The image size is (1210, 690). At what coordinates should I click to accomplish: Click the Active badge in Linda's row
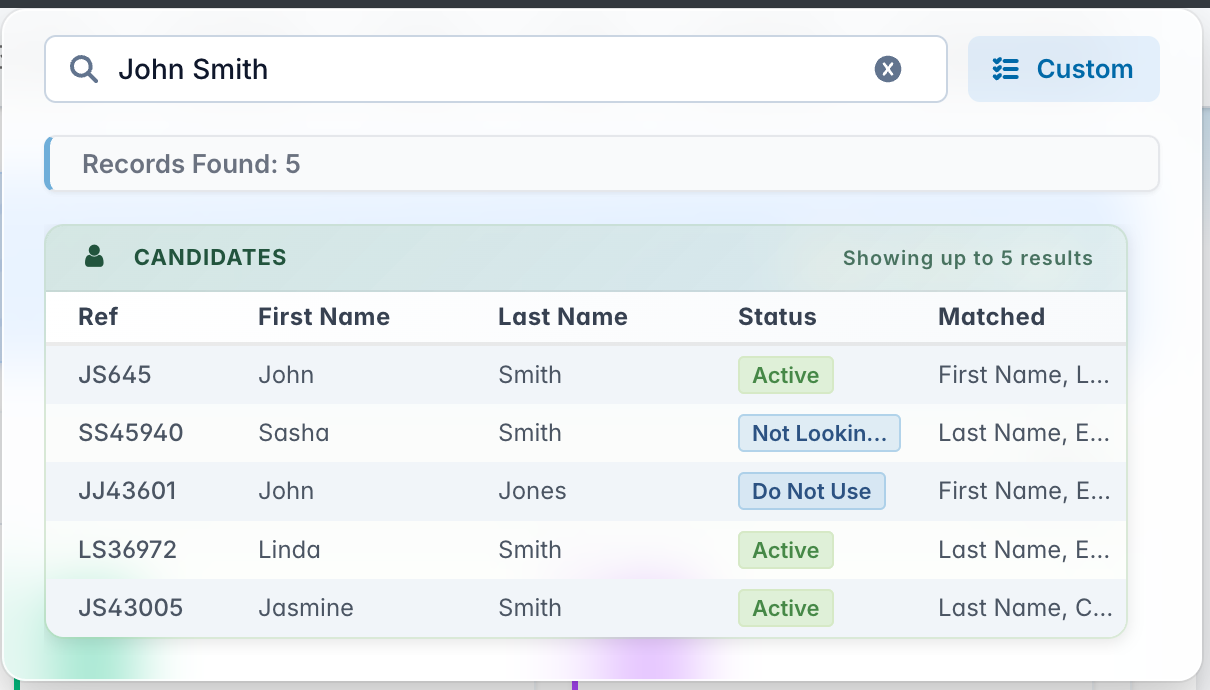coord(786,550)
